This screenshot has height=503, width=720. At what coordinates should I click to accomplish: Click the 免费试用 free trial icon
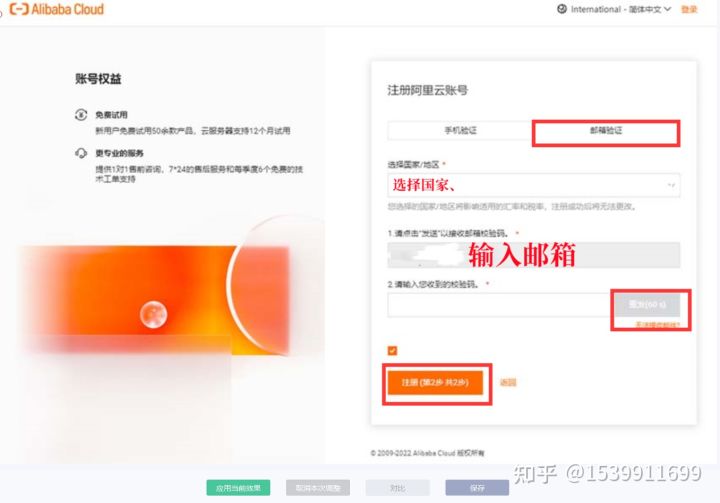81,114
